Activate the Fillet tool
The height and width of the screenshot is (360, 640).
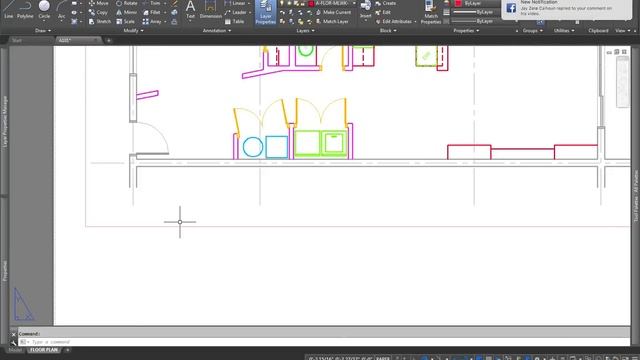[x=152, y=12]
